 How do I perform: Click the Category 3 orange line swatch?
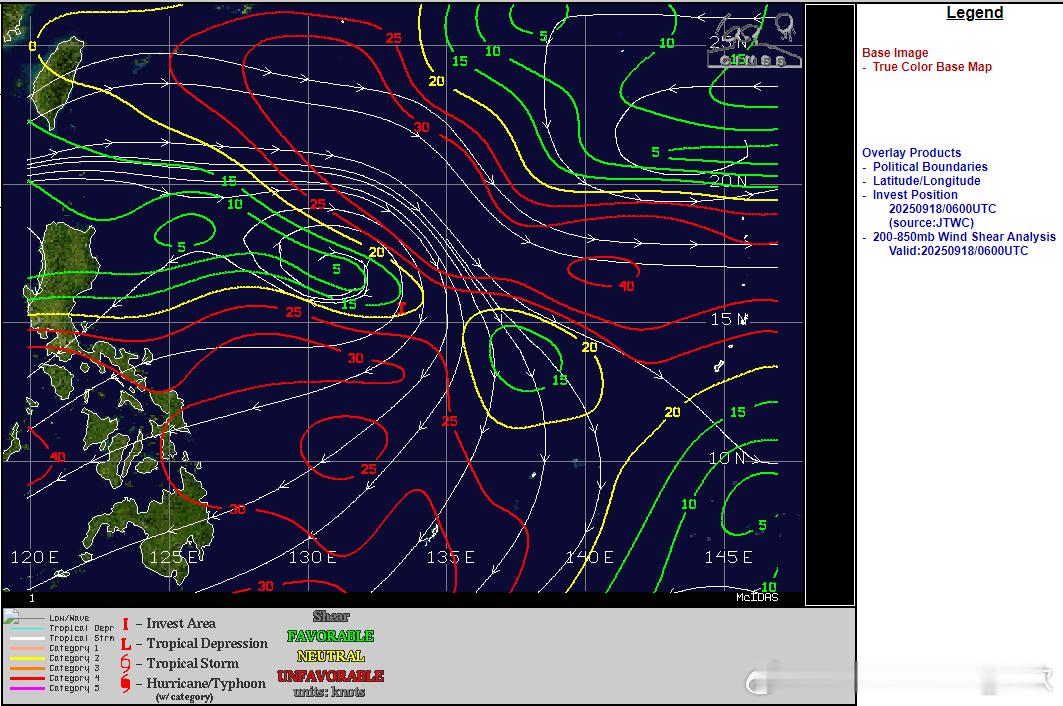click(27, 668)
